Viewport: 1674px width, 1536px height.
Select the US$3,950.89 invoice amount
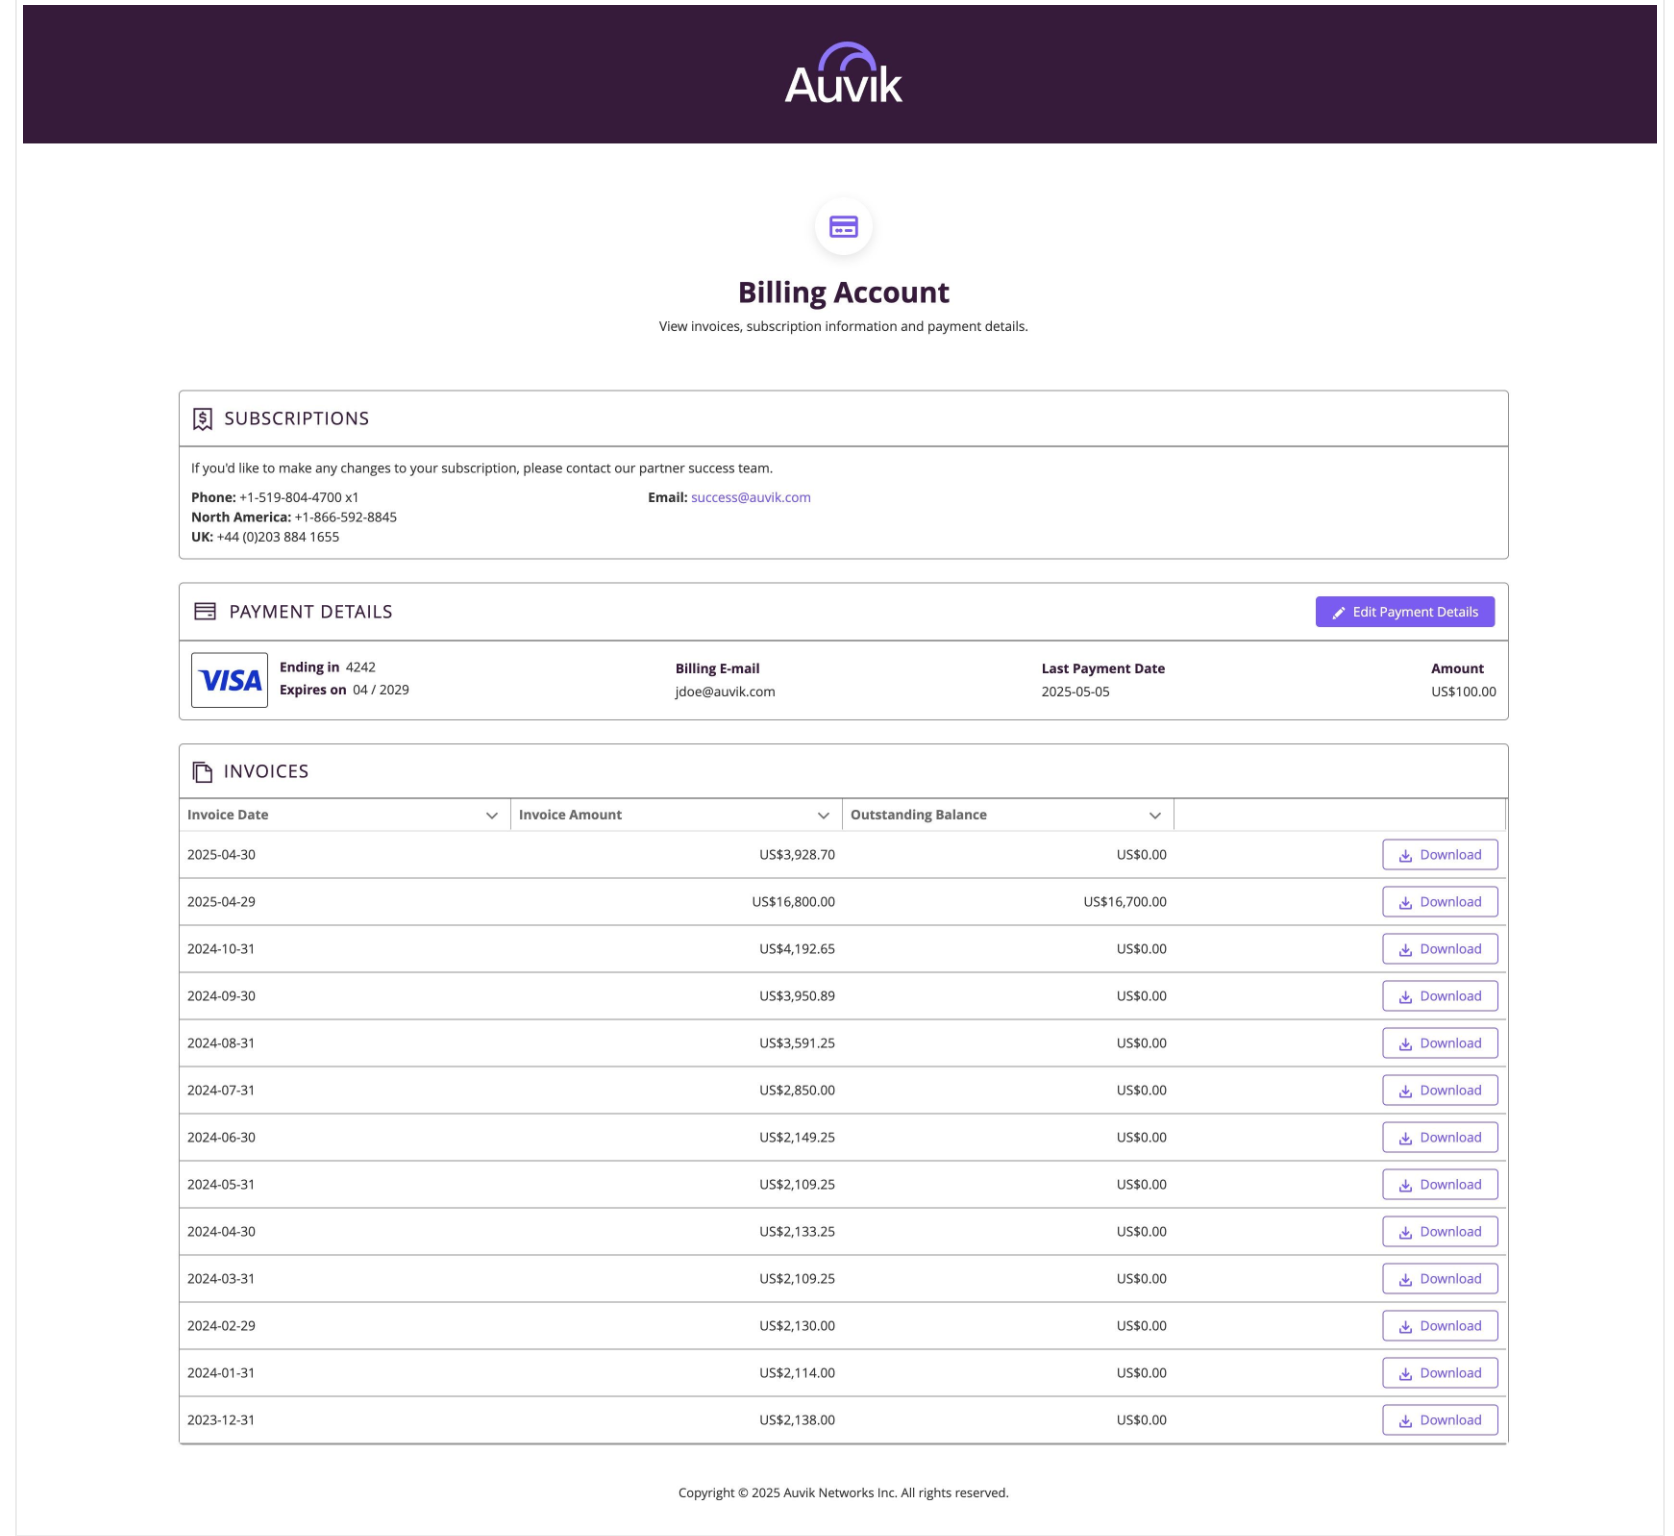[x=797, y=996]
